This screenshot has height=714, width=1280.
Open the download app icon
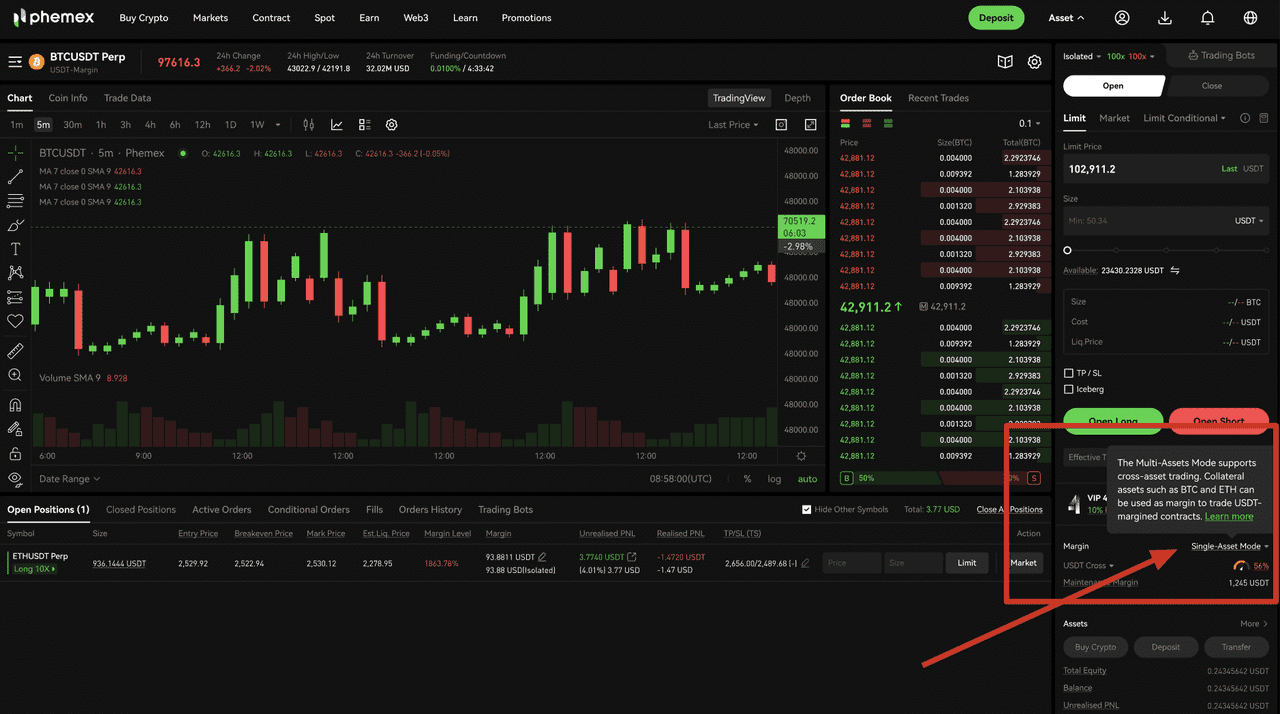[x=1165, y=18]
